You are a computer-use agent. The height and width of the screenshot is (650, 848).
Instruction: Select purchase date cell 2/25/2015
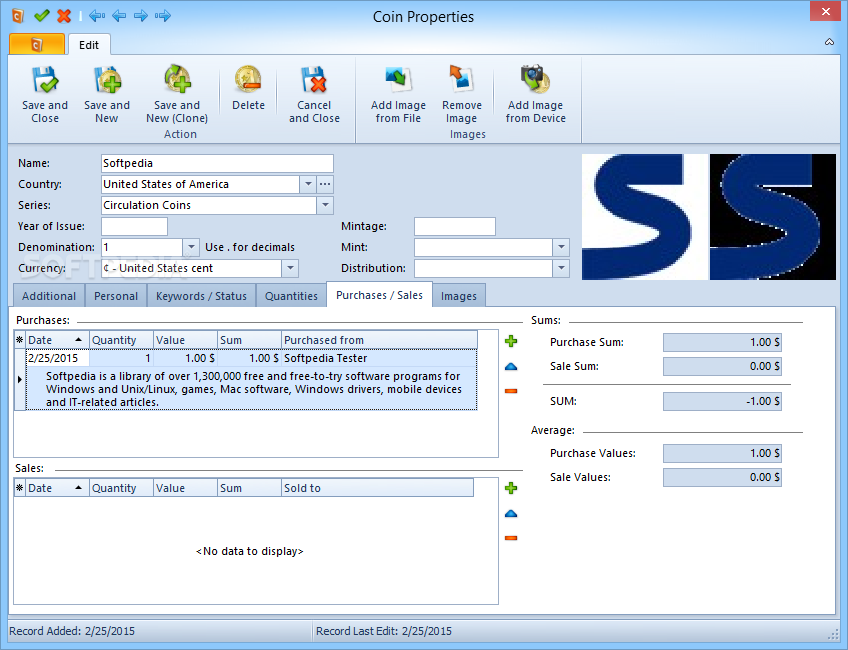click(x=57, y=358)
